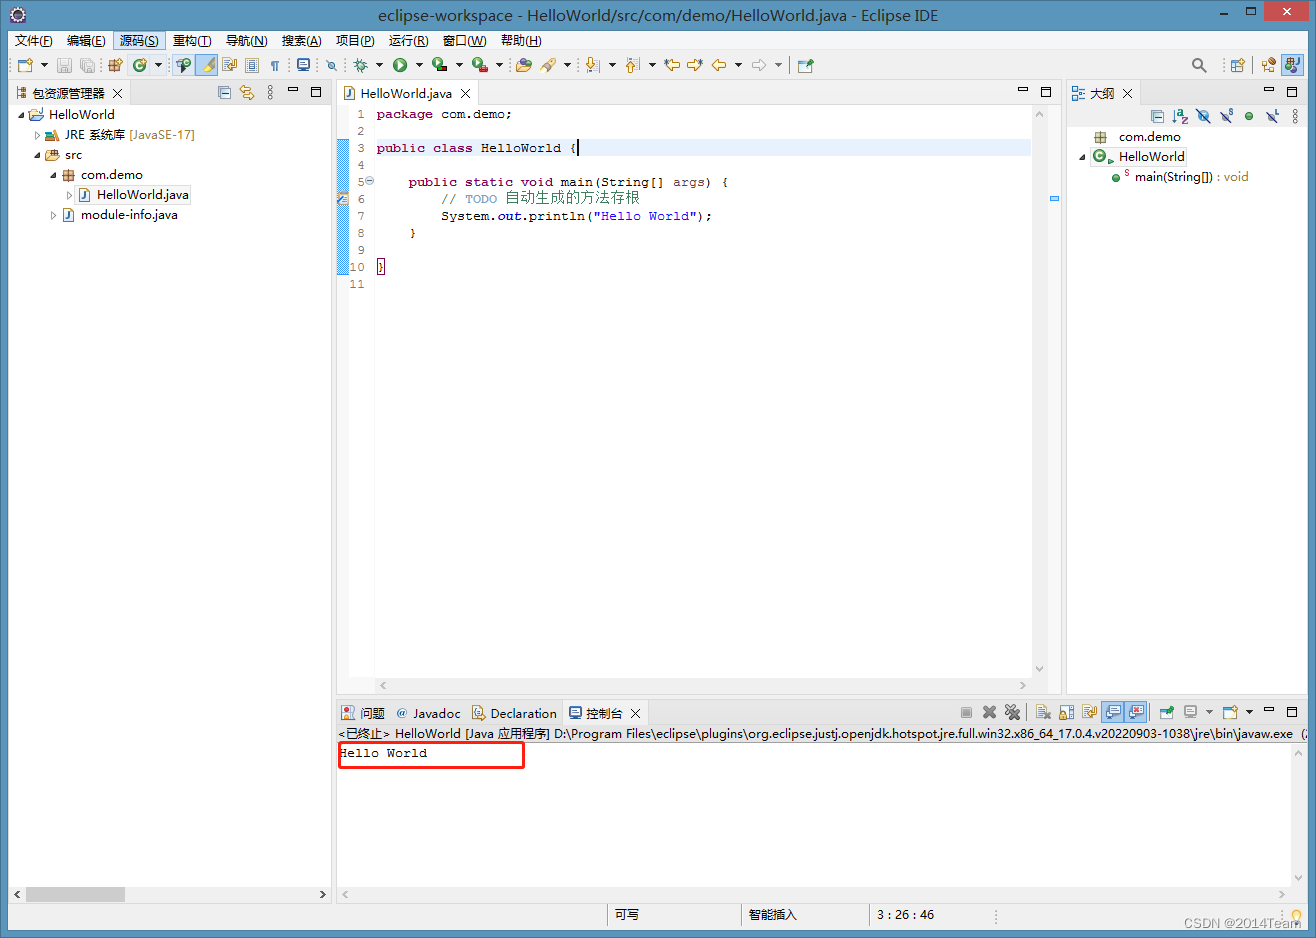Select module-info.java in Package Explorer
The width and height of the screenshot is (1316, 938).
(128, 215)
